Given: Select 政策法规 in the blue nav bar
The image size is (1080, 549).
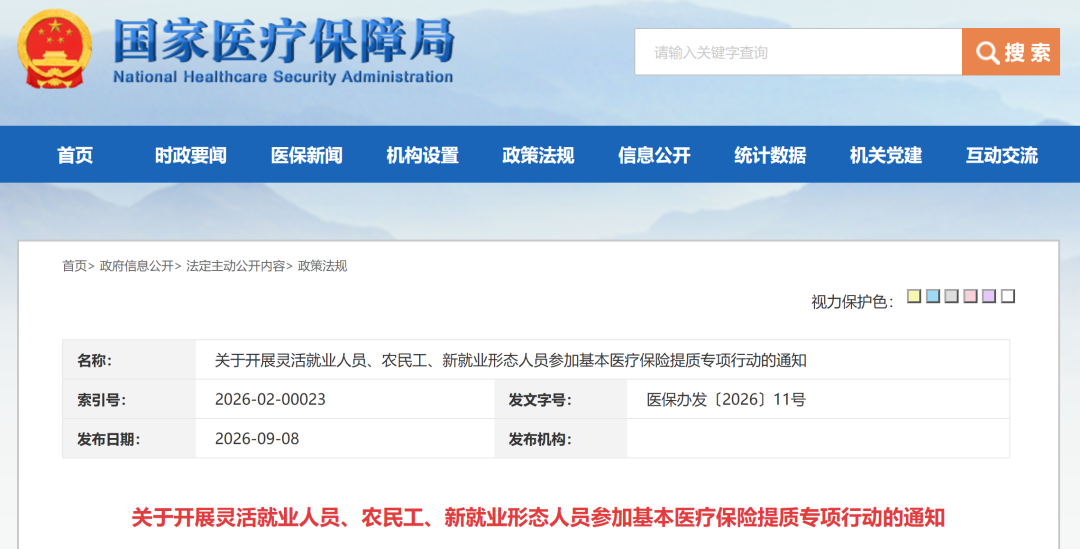Looking at the screenshot, I should click(538, 155).
